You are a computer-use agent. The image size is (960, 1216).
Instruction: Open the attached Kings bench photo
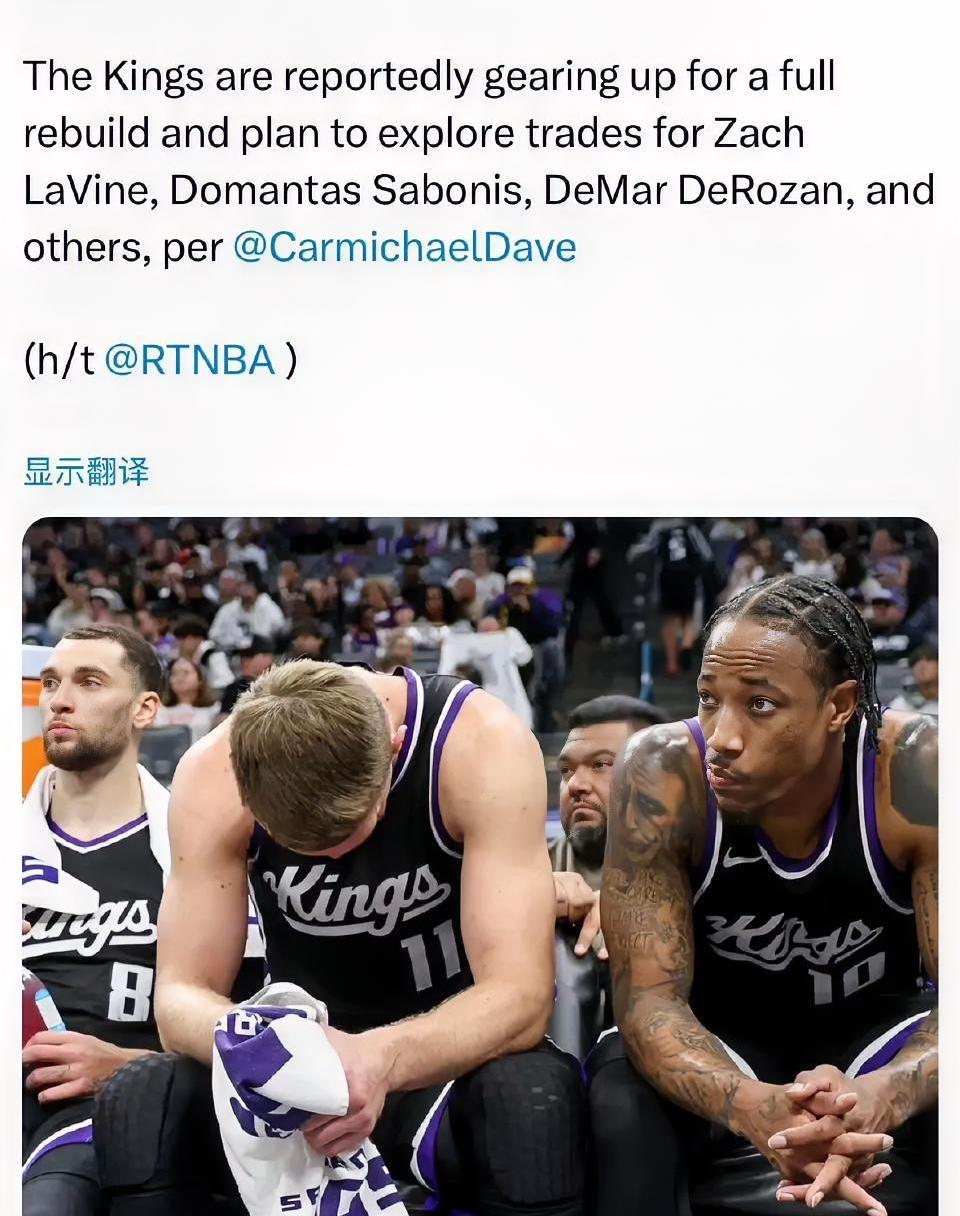pos(480,866)
